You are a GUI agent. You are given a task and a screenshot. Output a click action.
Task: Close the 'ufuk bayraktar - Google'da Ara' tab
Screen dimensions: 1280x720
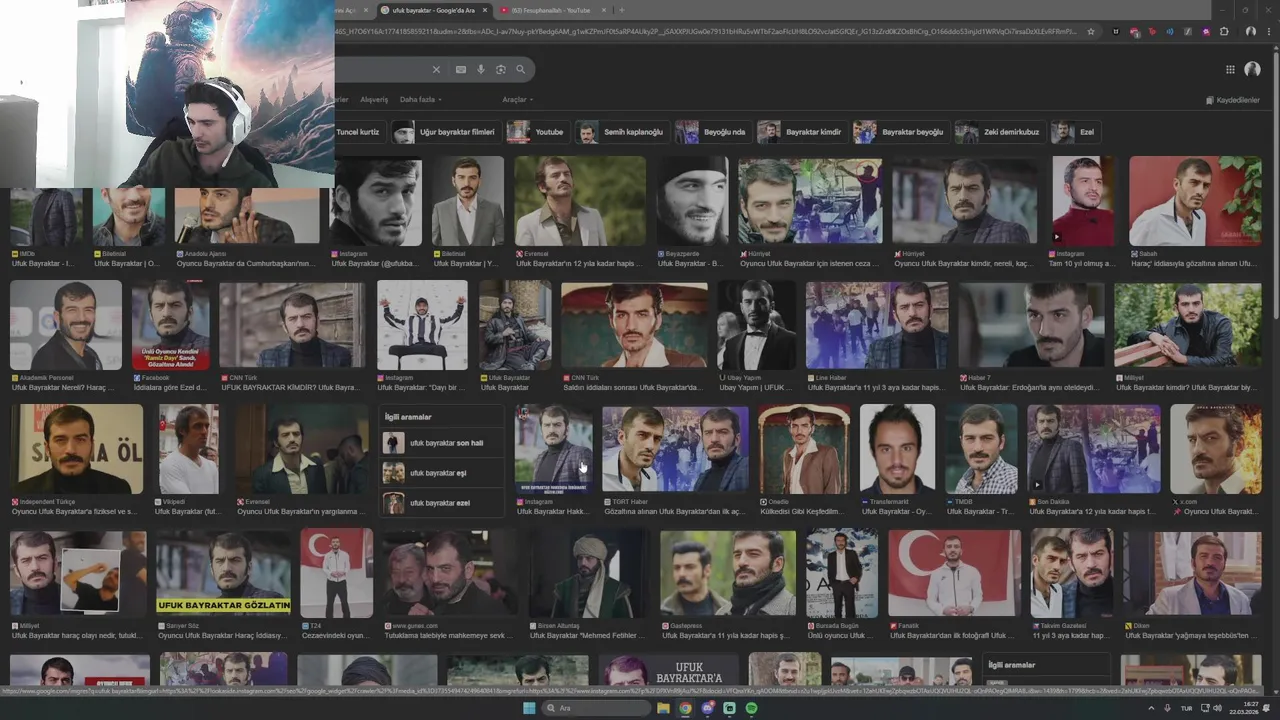point(485,10)
